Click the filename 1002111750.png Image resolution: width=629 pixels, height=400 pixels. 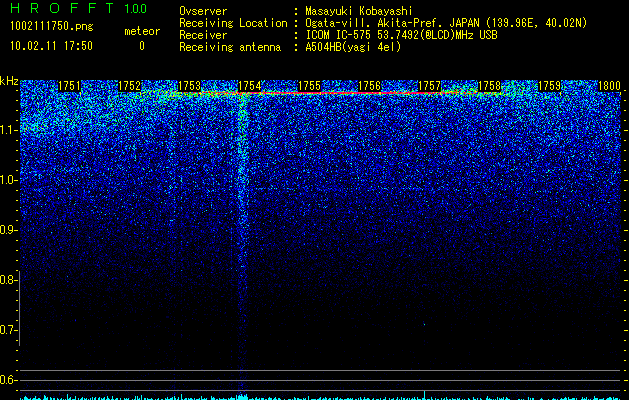click(52, 27)
